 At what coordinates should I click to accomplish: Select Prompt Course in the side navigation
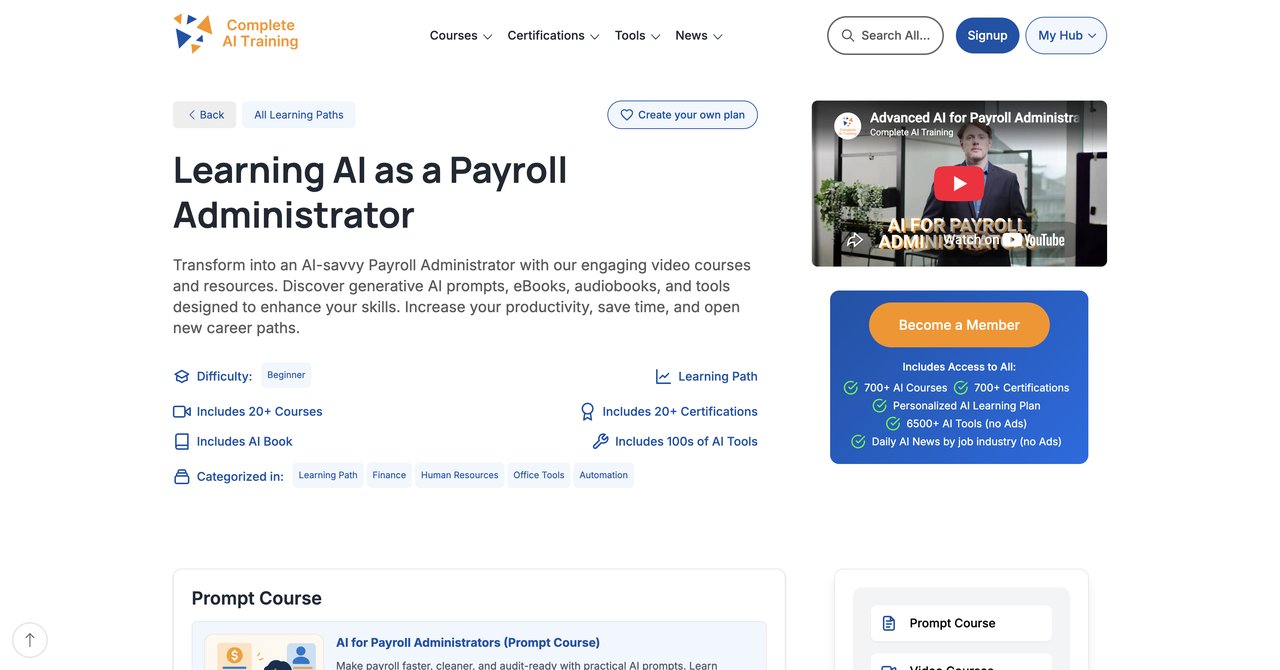coord(961,623)
